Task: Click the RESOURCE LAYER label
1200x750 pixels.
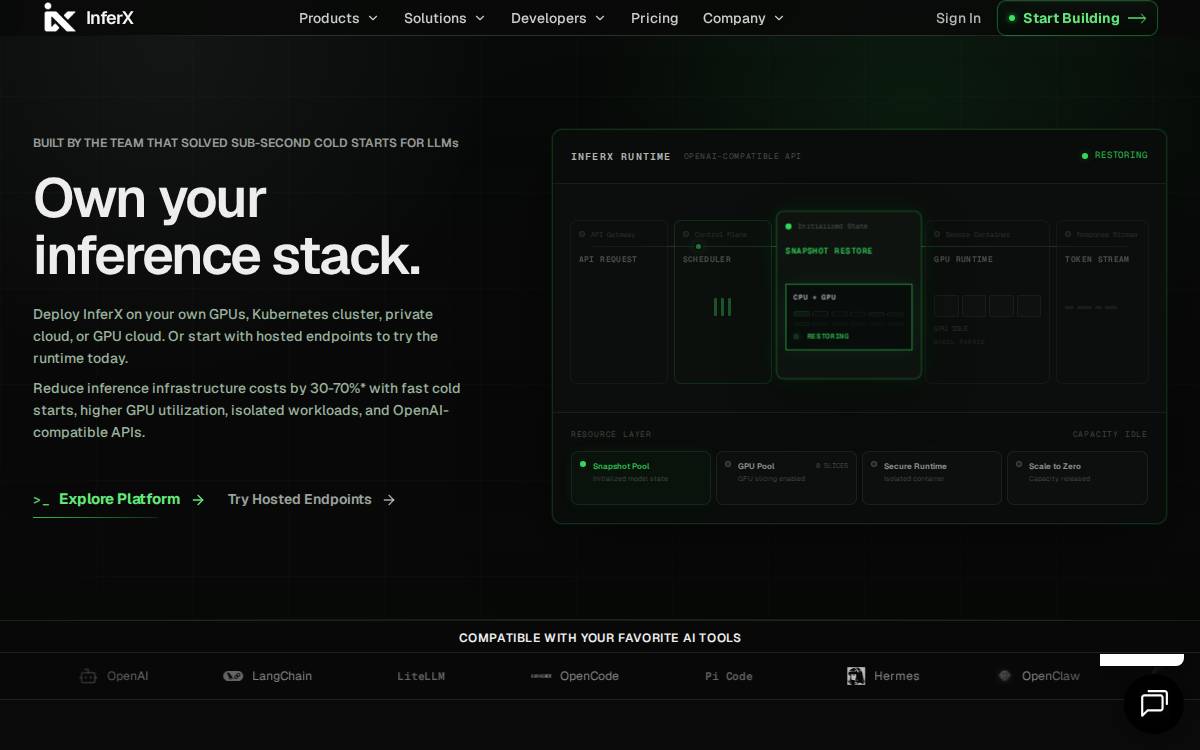Action: pos(611,434)
